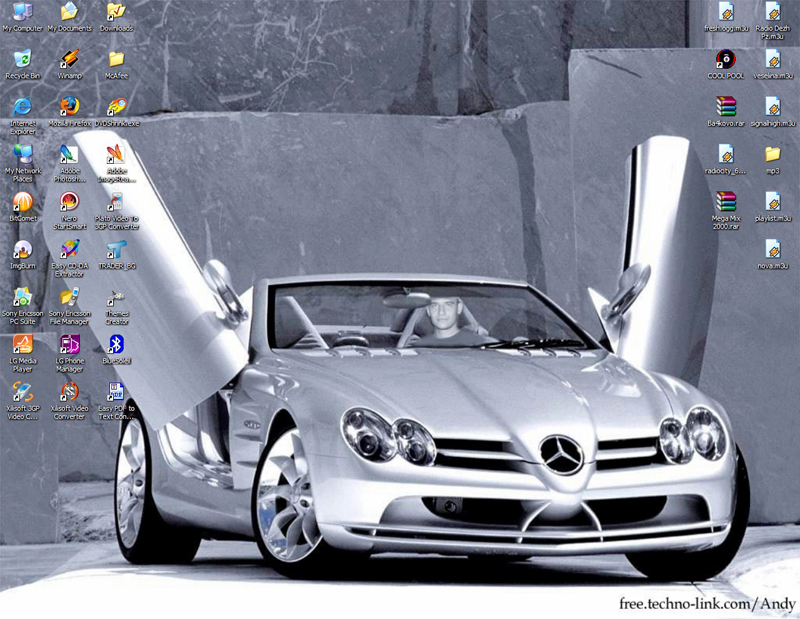Click the My Computer icon

[22, 12]
